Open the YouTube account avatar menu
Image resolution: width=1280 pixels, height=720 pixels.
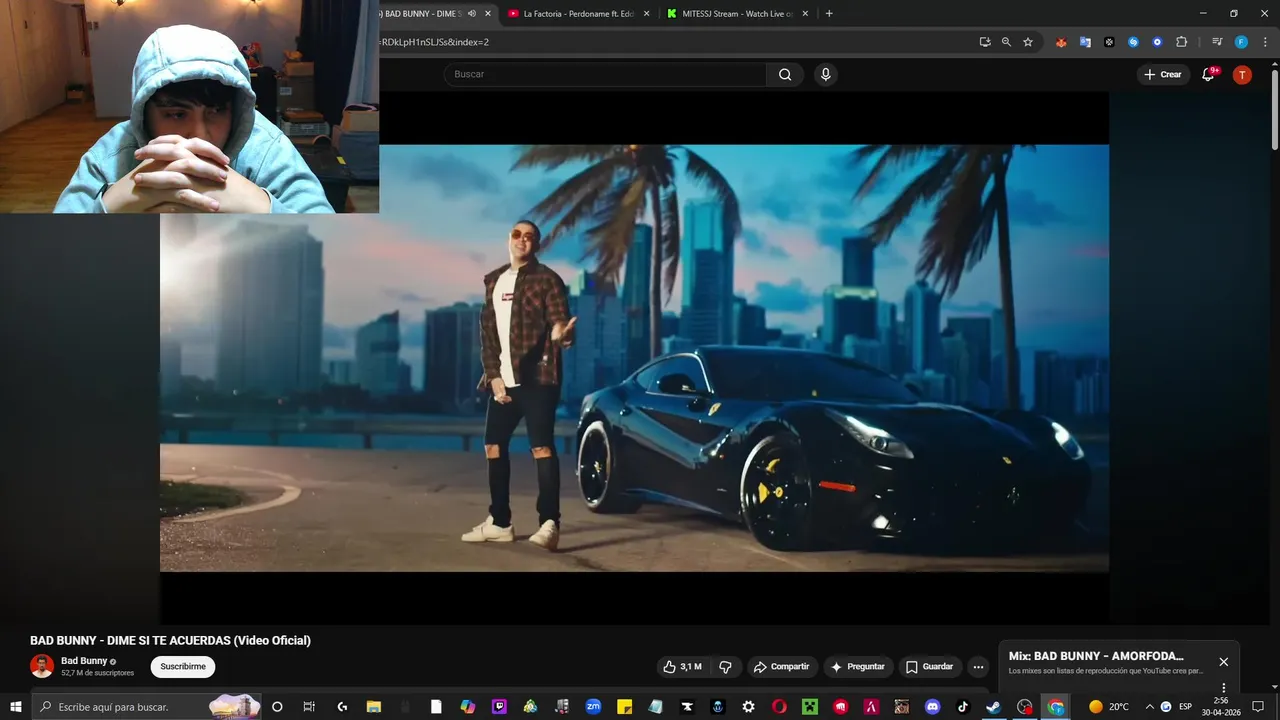click(1242, 74)
